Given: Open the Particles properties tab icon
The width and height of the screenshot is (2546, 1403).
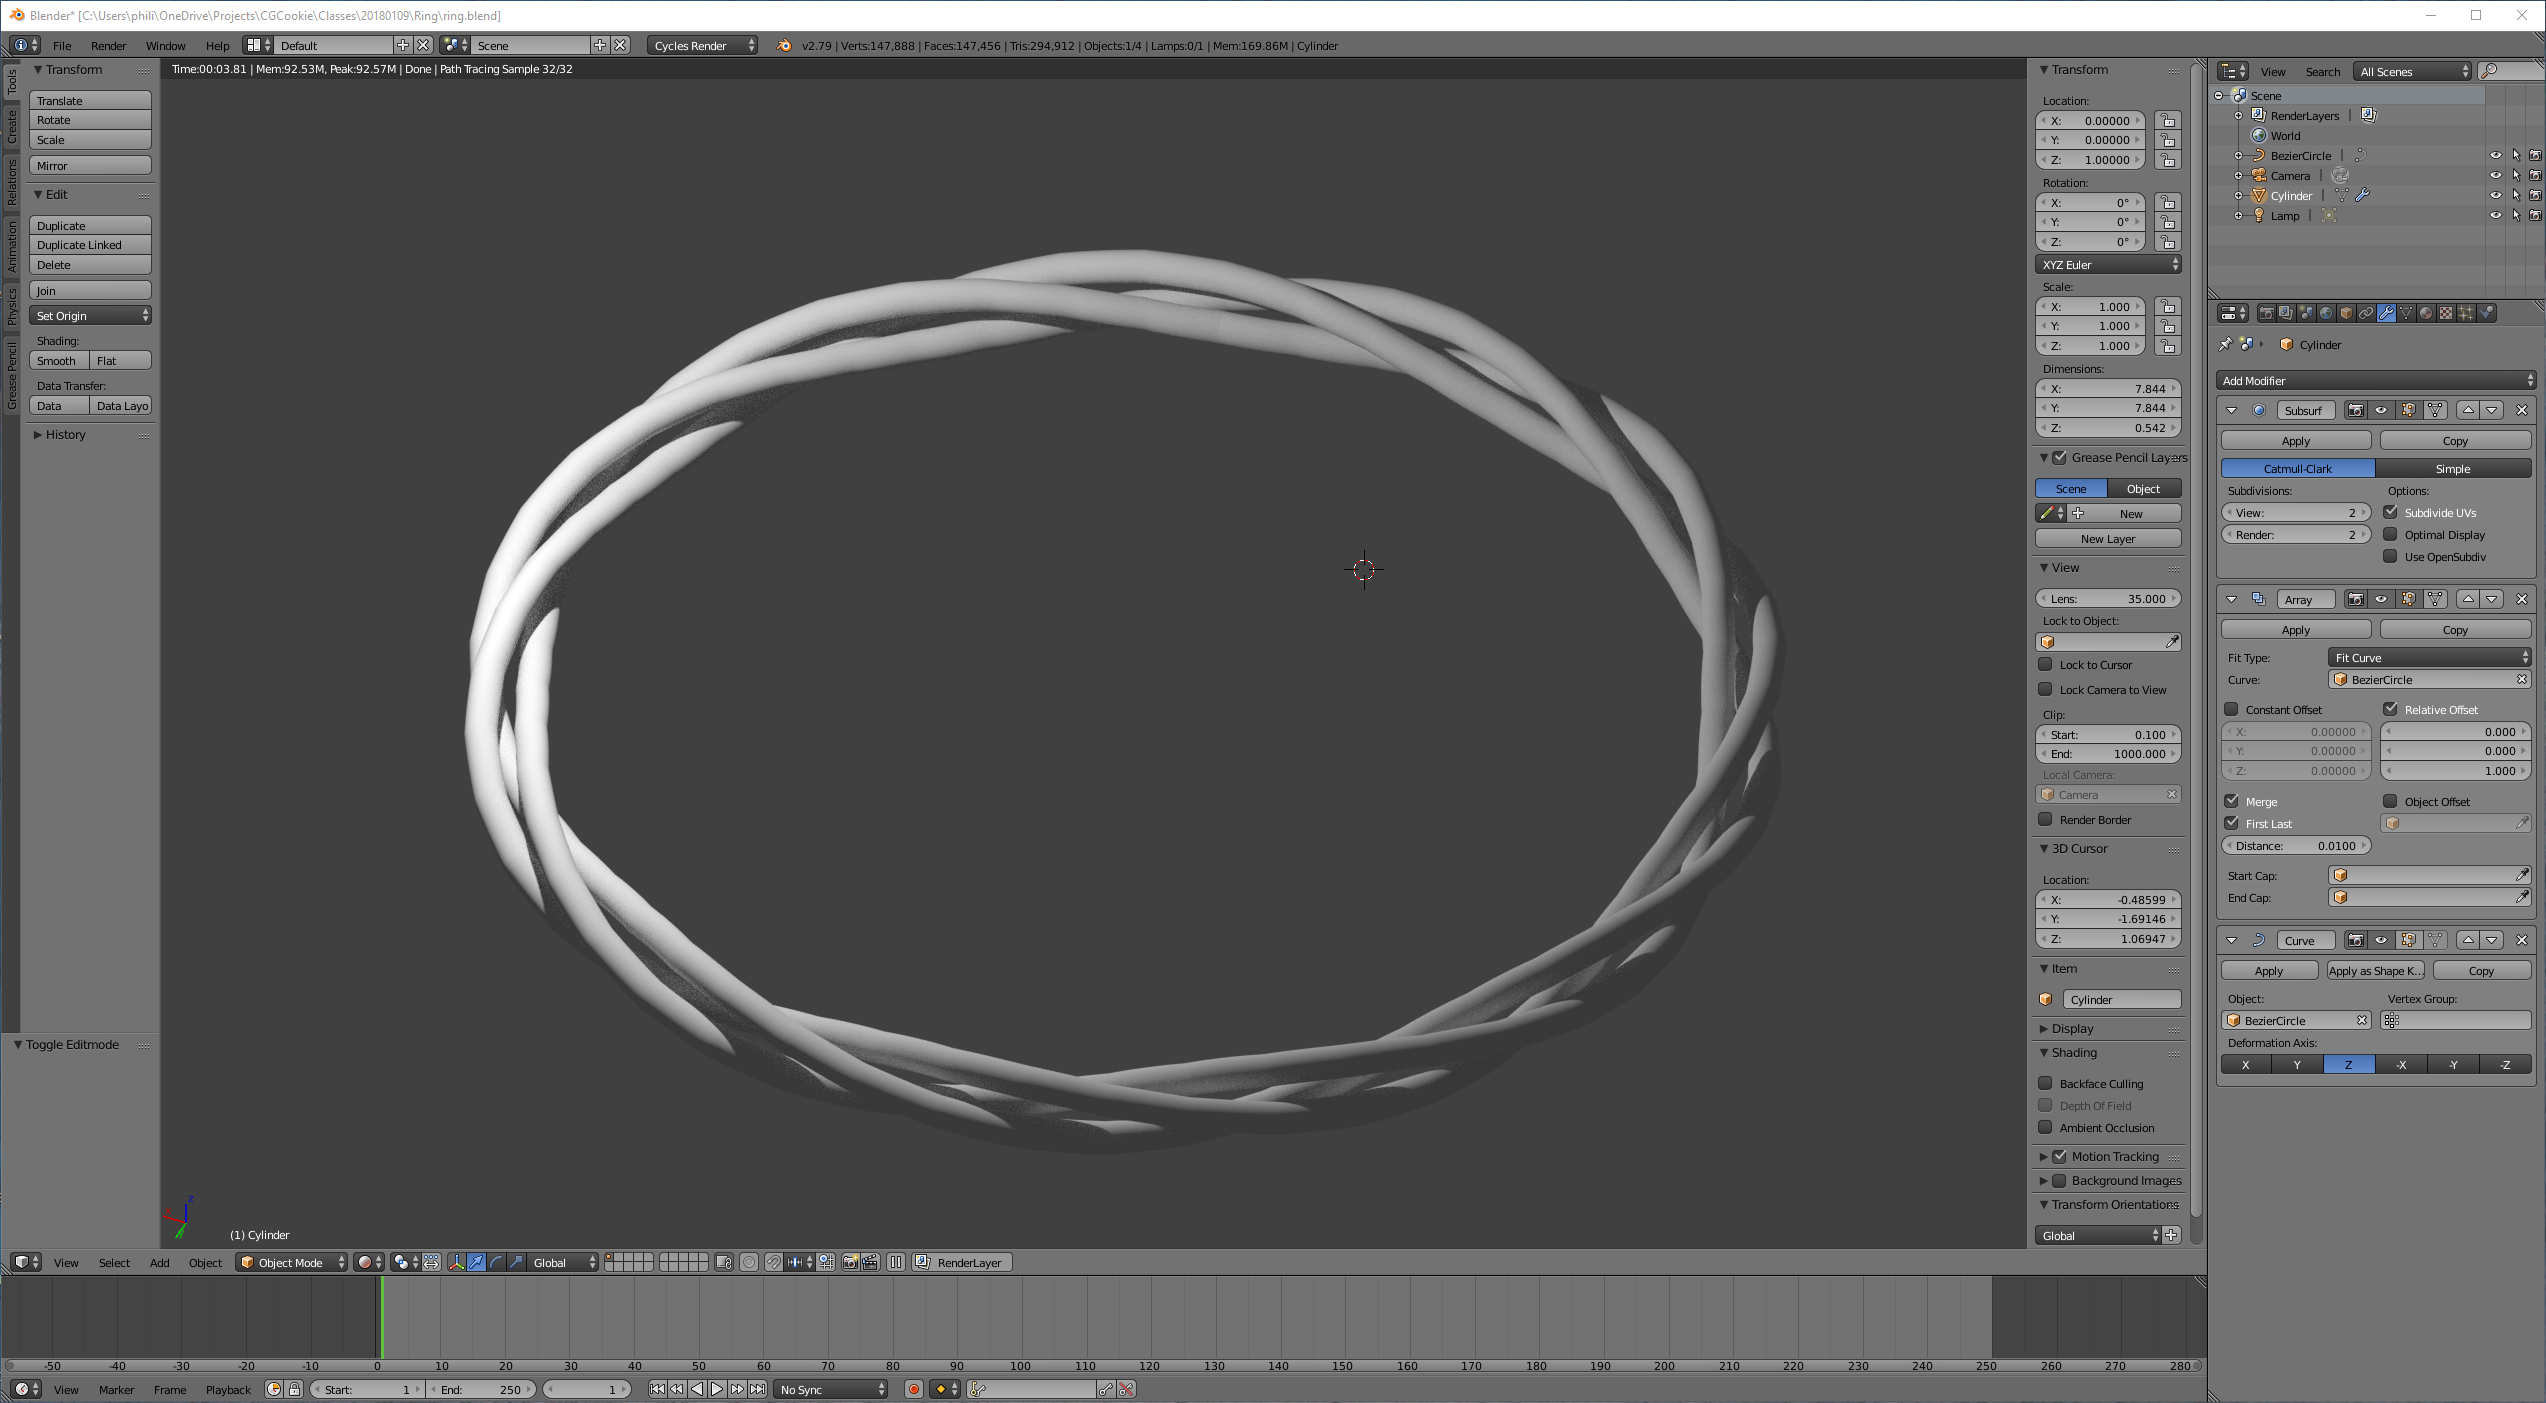Looking at the screenshot, I should click(2466, 313).
